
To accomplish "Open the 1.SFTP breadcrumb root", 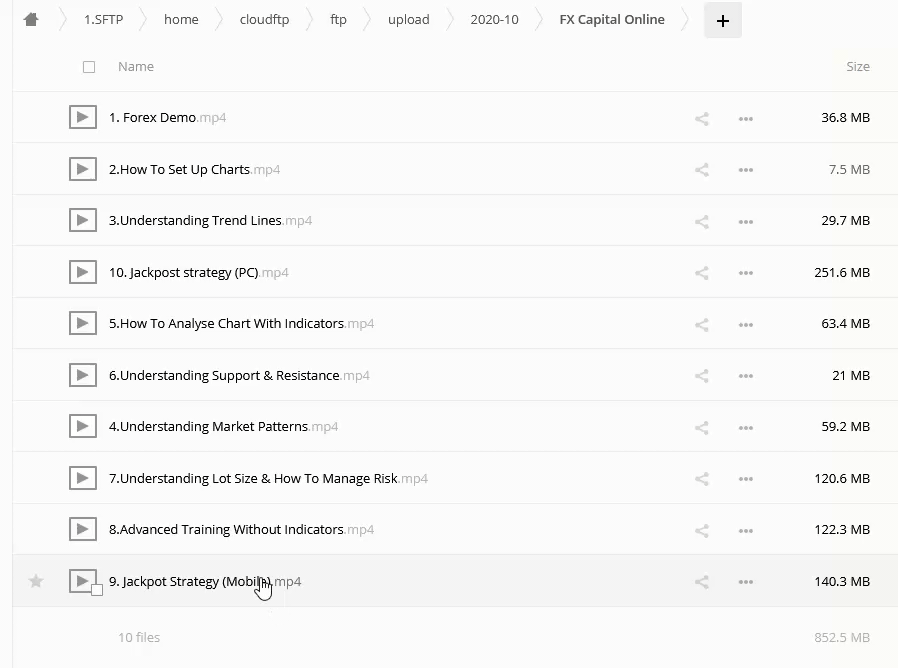I will (103, 19).
